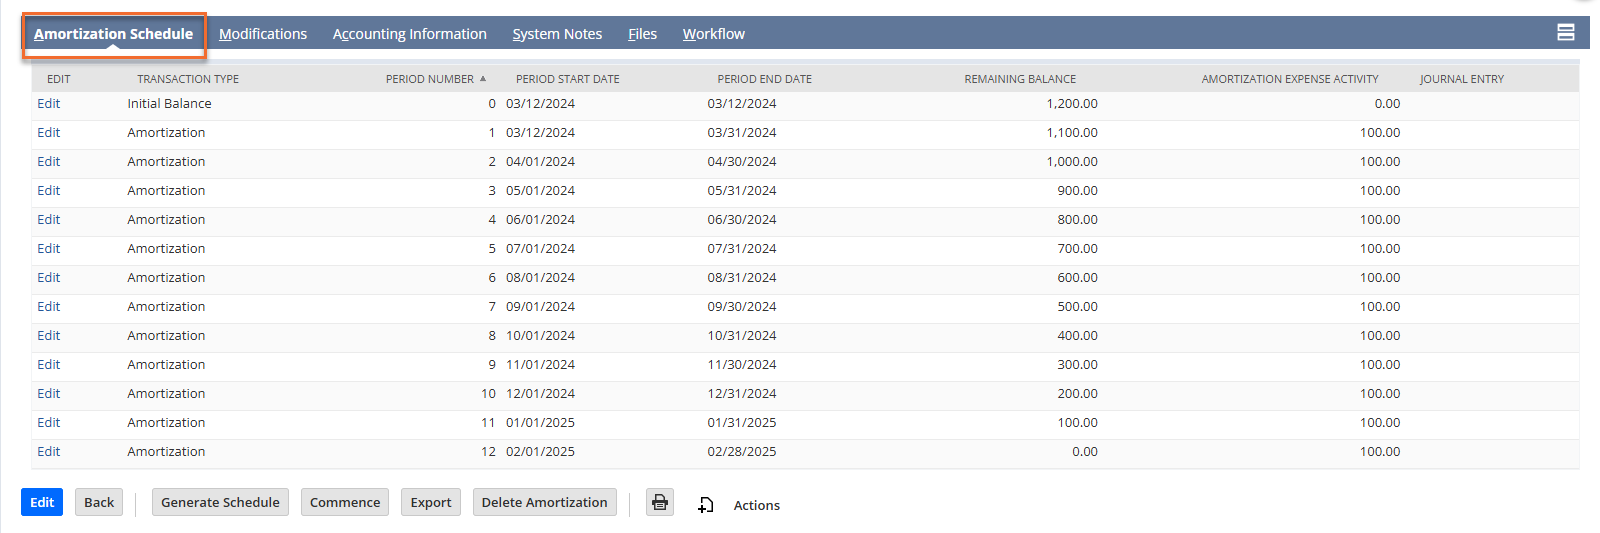Click Delete Amortization button

[544, 502]
